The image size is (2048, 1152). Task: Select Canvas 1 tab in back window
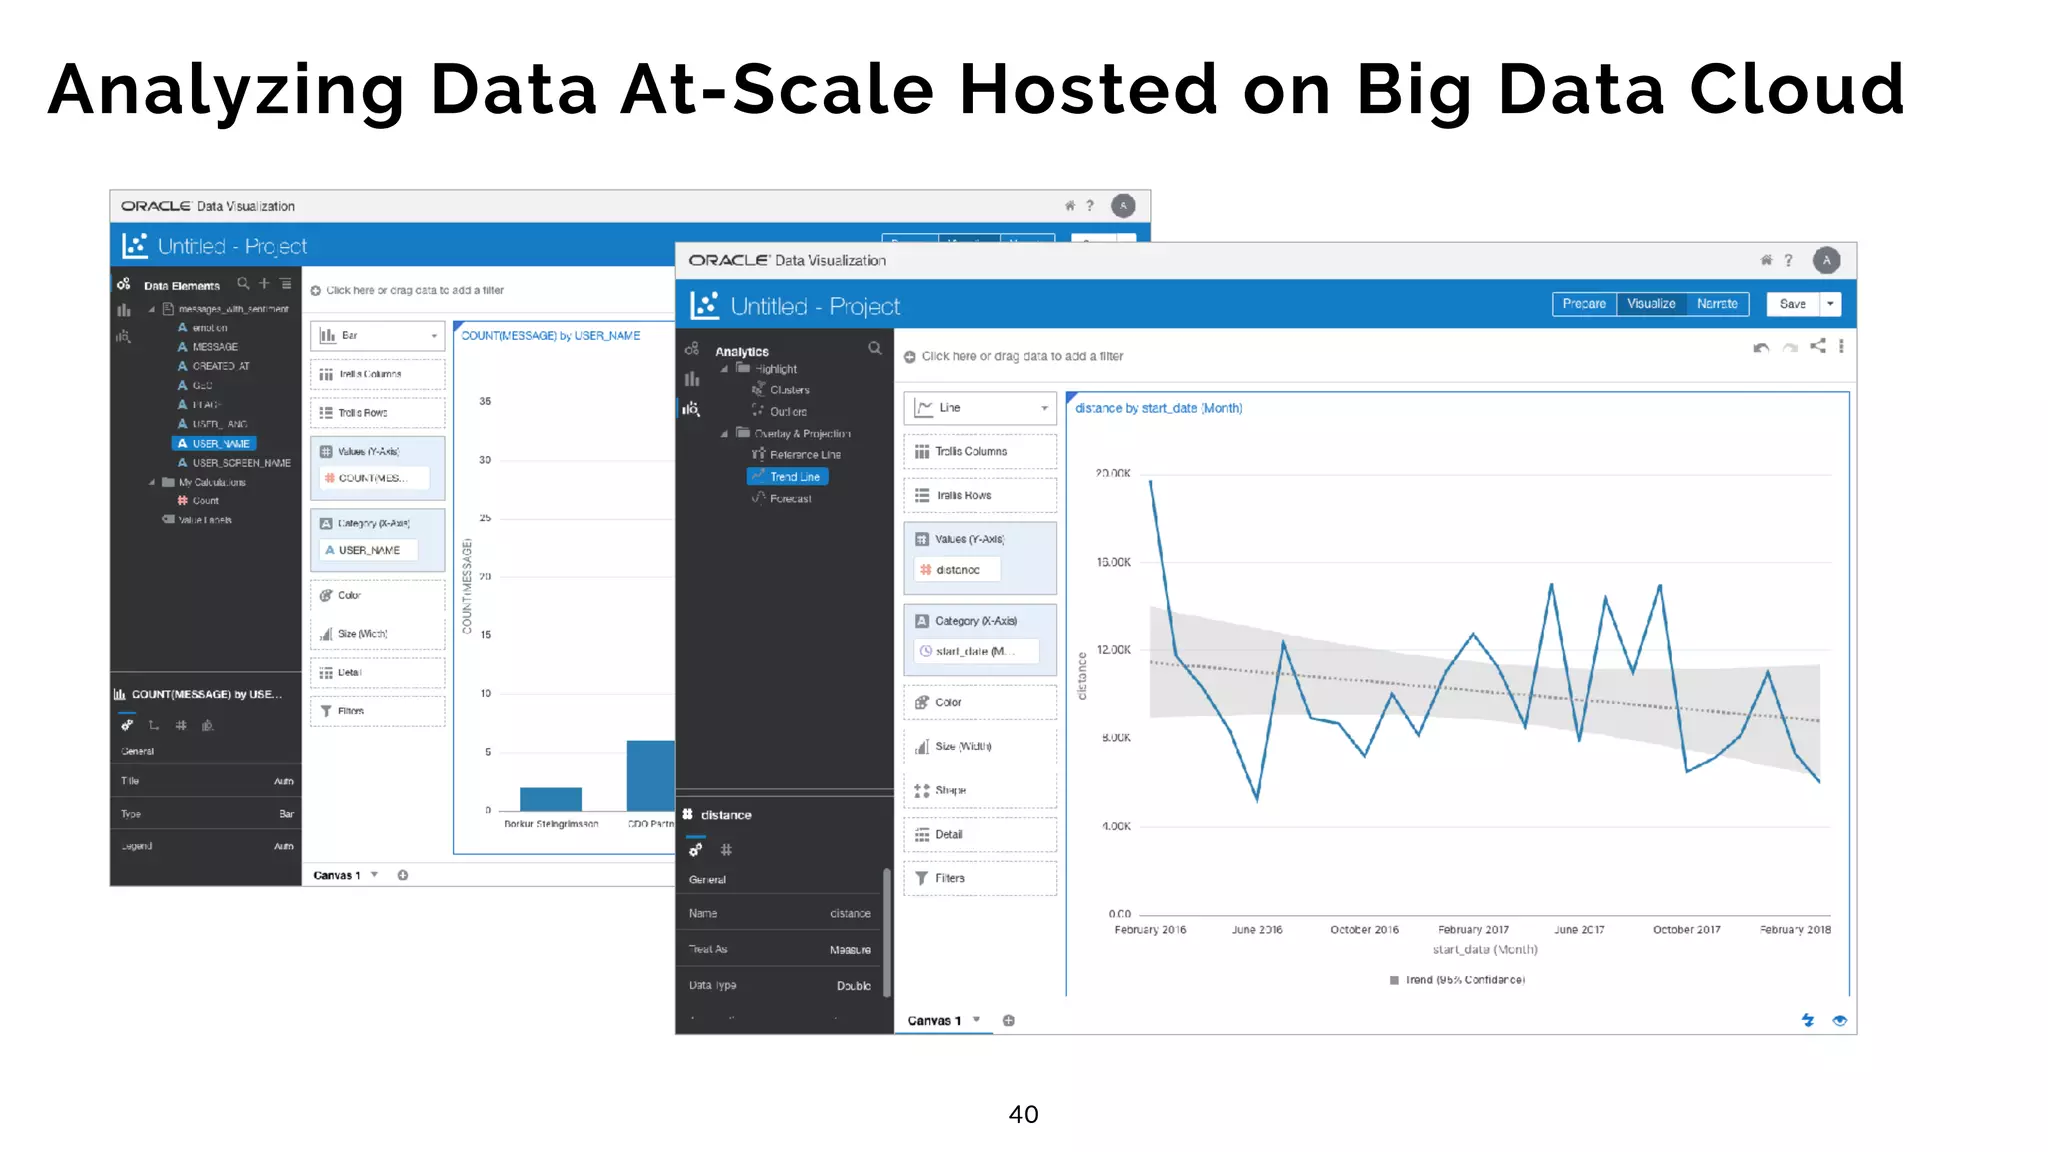337,875
